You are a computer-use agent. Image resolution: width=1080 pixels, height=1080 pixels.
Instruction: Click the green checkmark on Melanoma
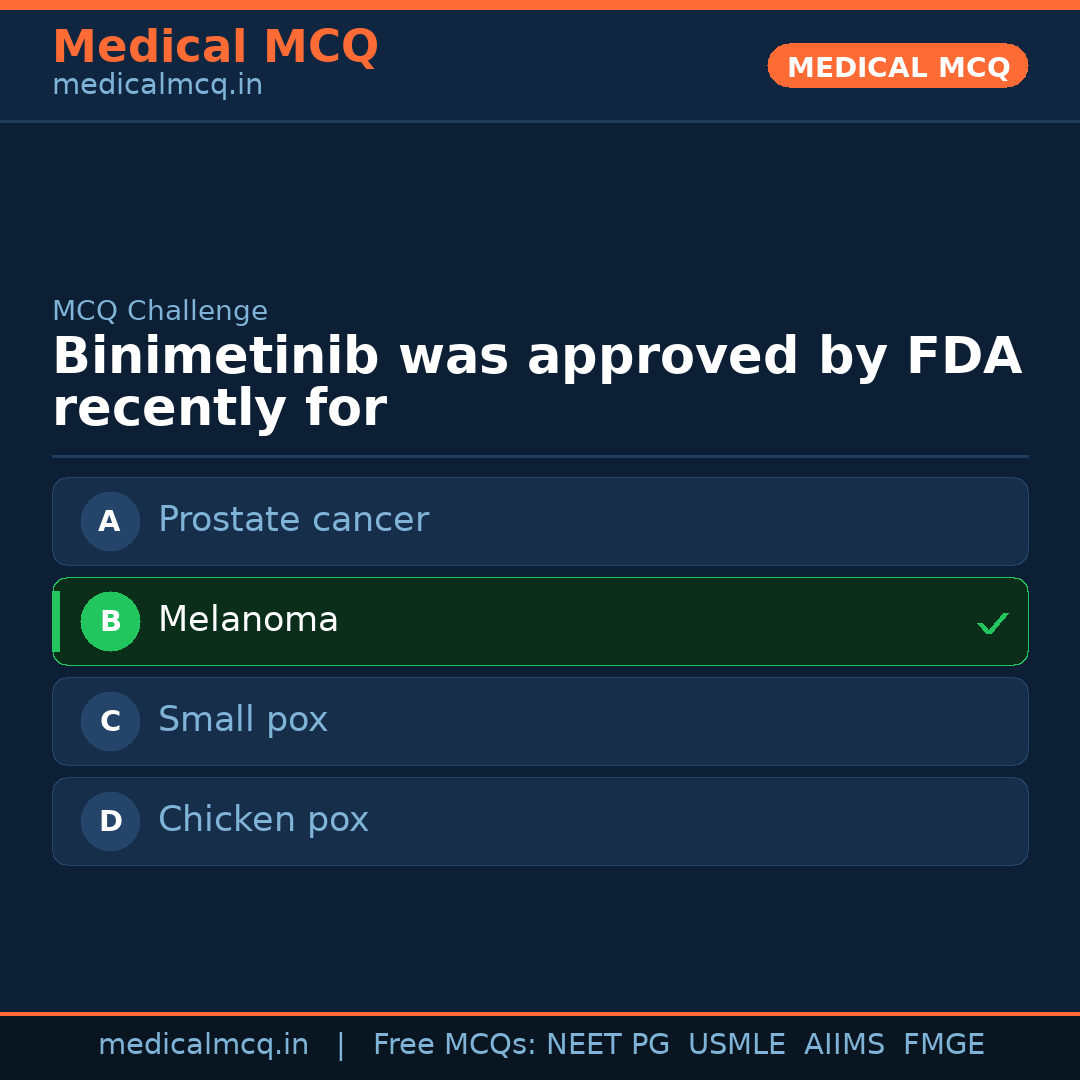(x=992, y=623)
